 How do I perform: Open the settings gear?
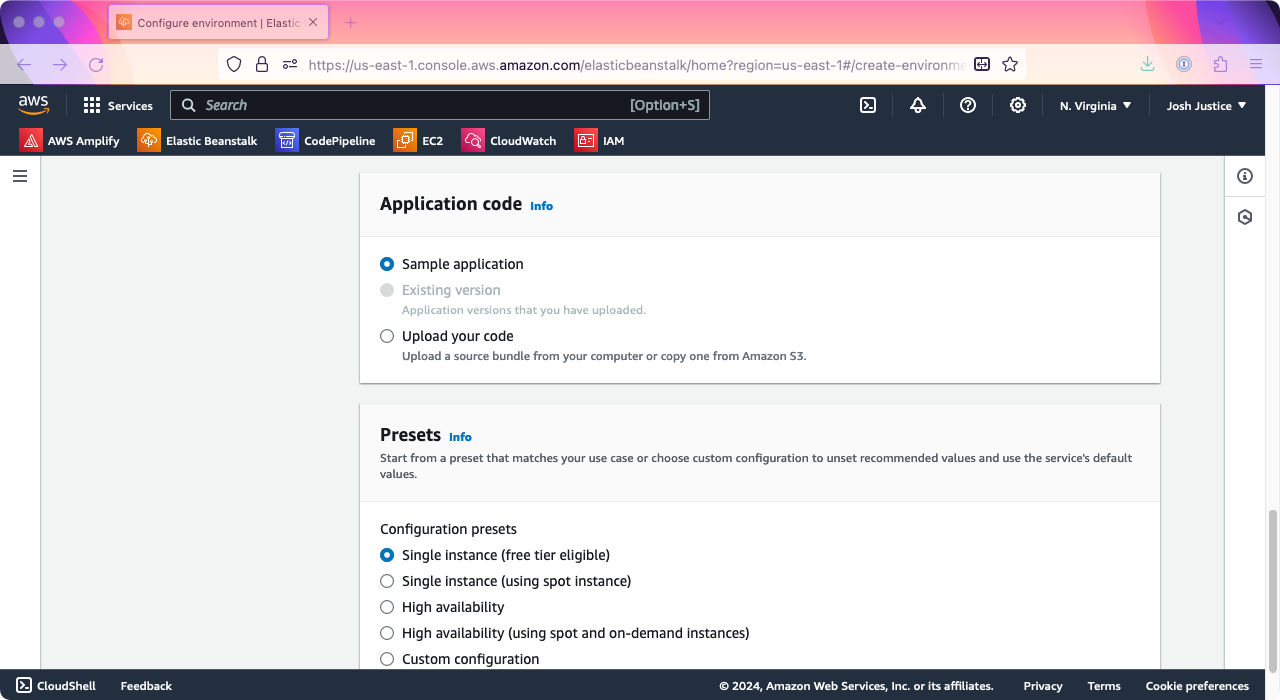click(x=1018, y=105)
